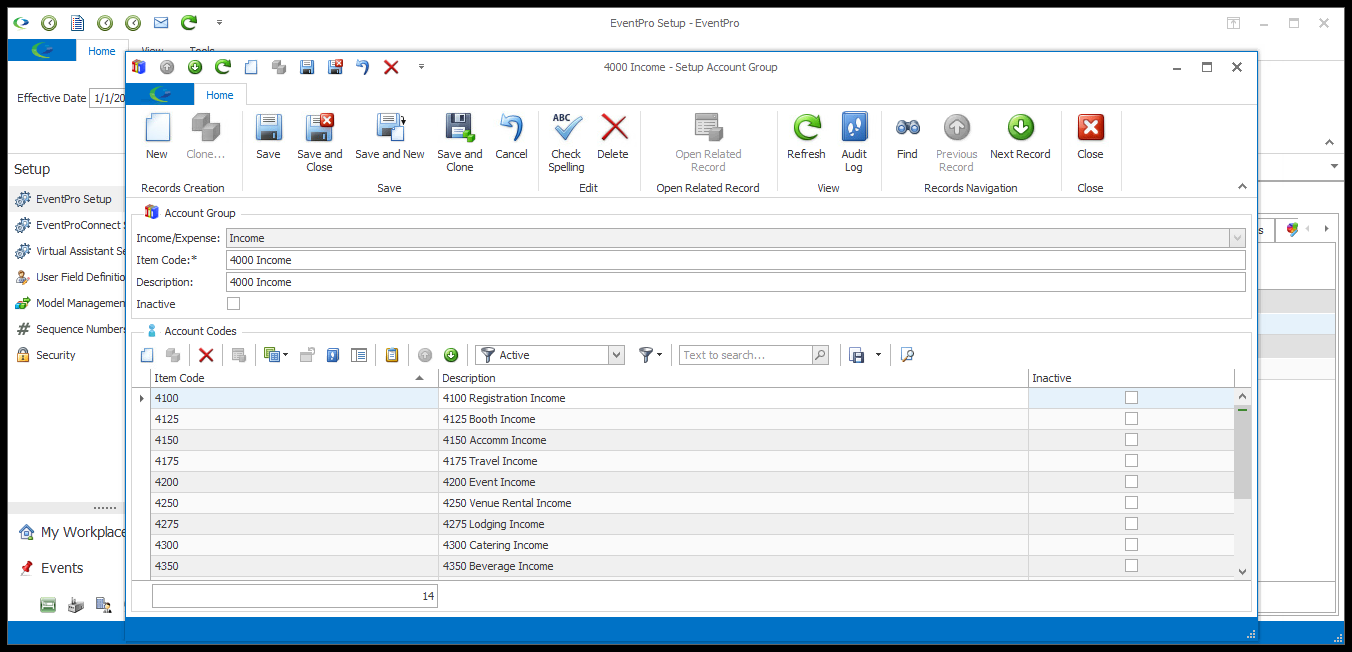Open Save and New dropdown button
This screenshot has height=652, width=1352.
tap(389, 135)
